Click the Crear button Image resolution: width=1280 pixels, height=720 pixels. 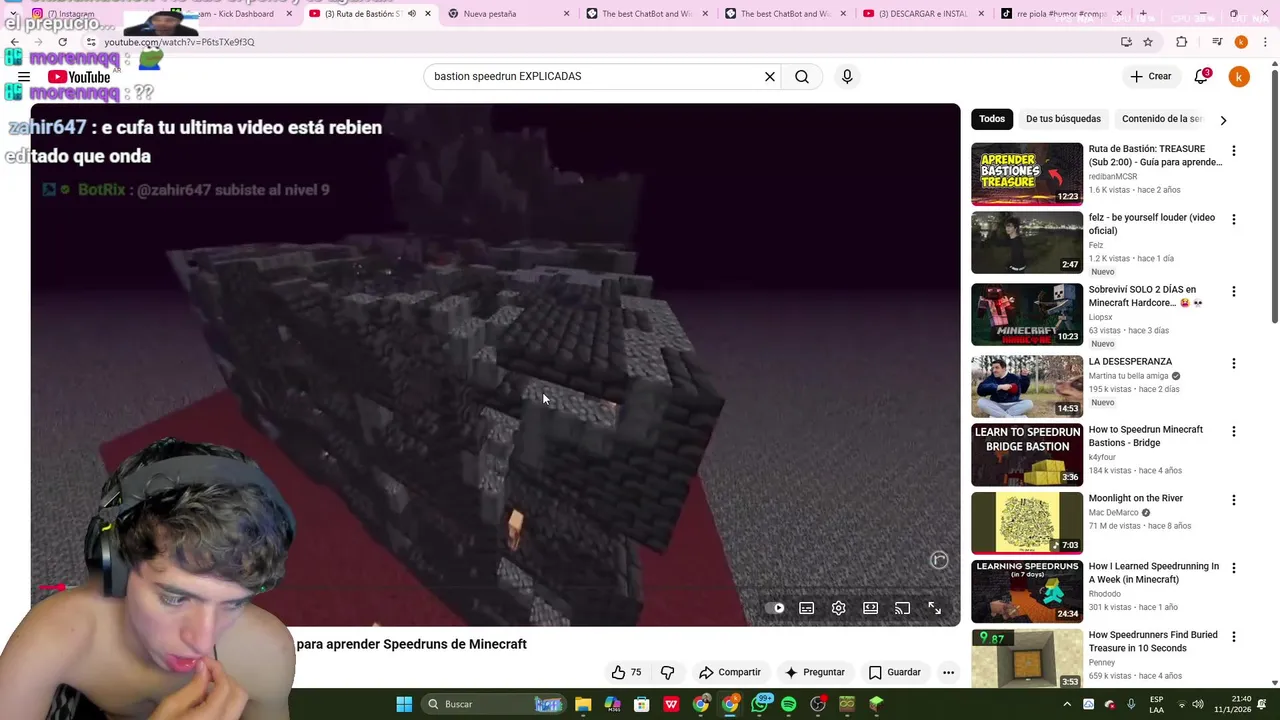click(1150, 76)
